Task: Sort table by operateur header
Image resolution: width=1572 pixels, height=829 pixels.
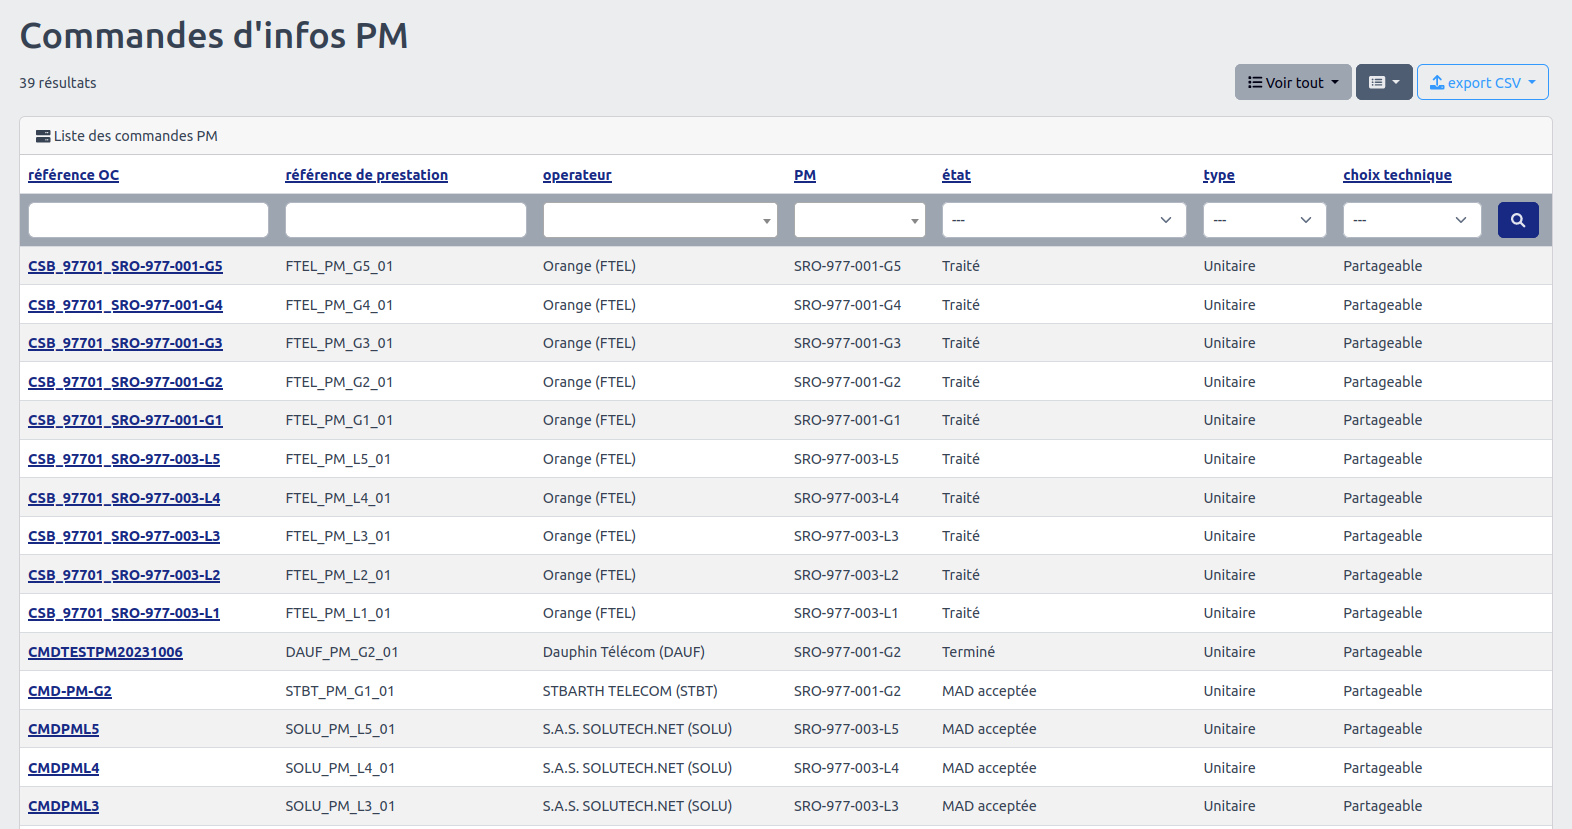Action: [577, 175]
